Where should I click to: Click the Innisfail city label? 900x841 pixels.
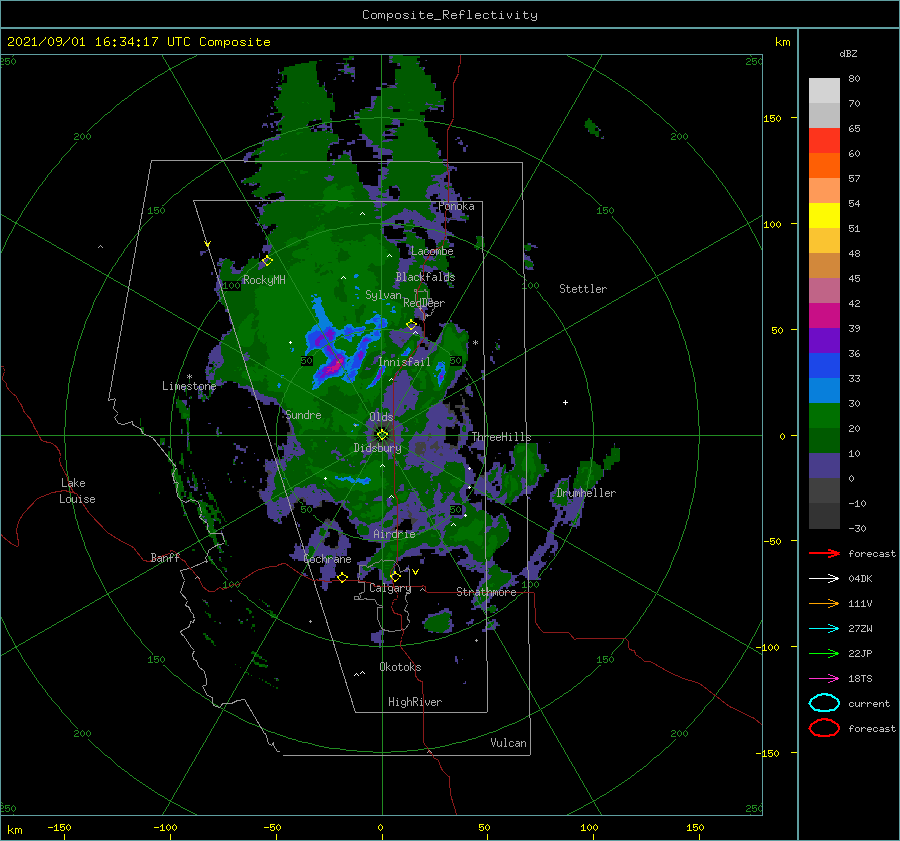[x=404, y=362]
